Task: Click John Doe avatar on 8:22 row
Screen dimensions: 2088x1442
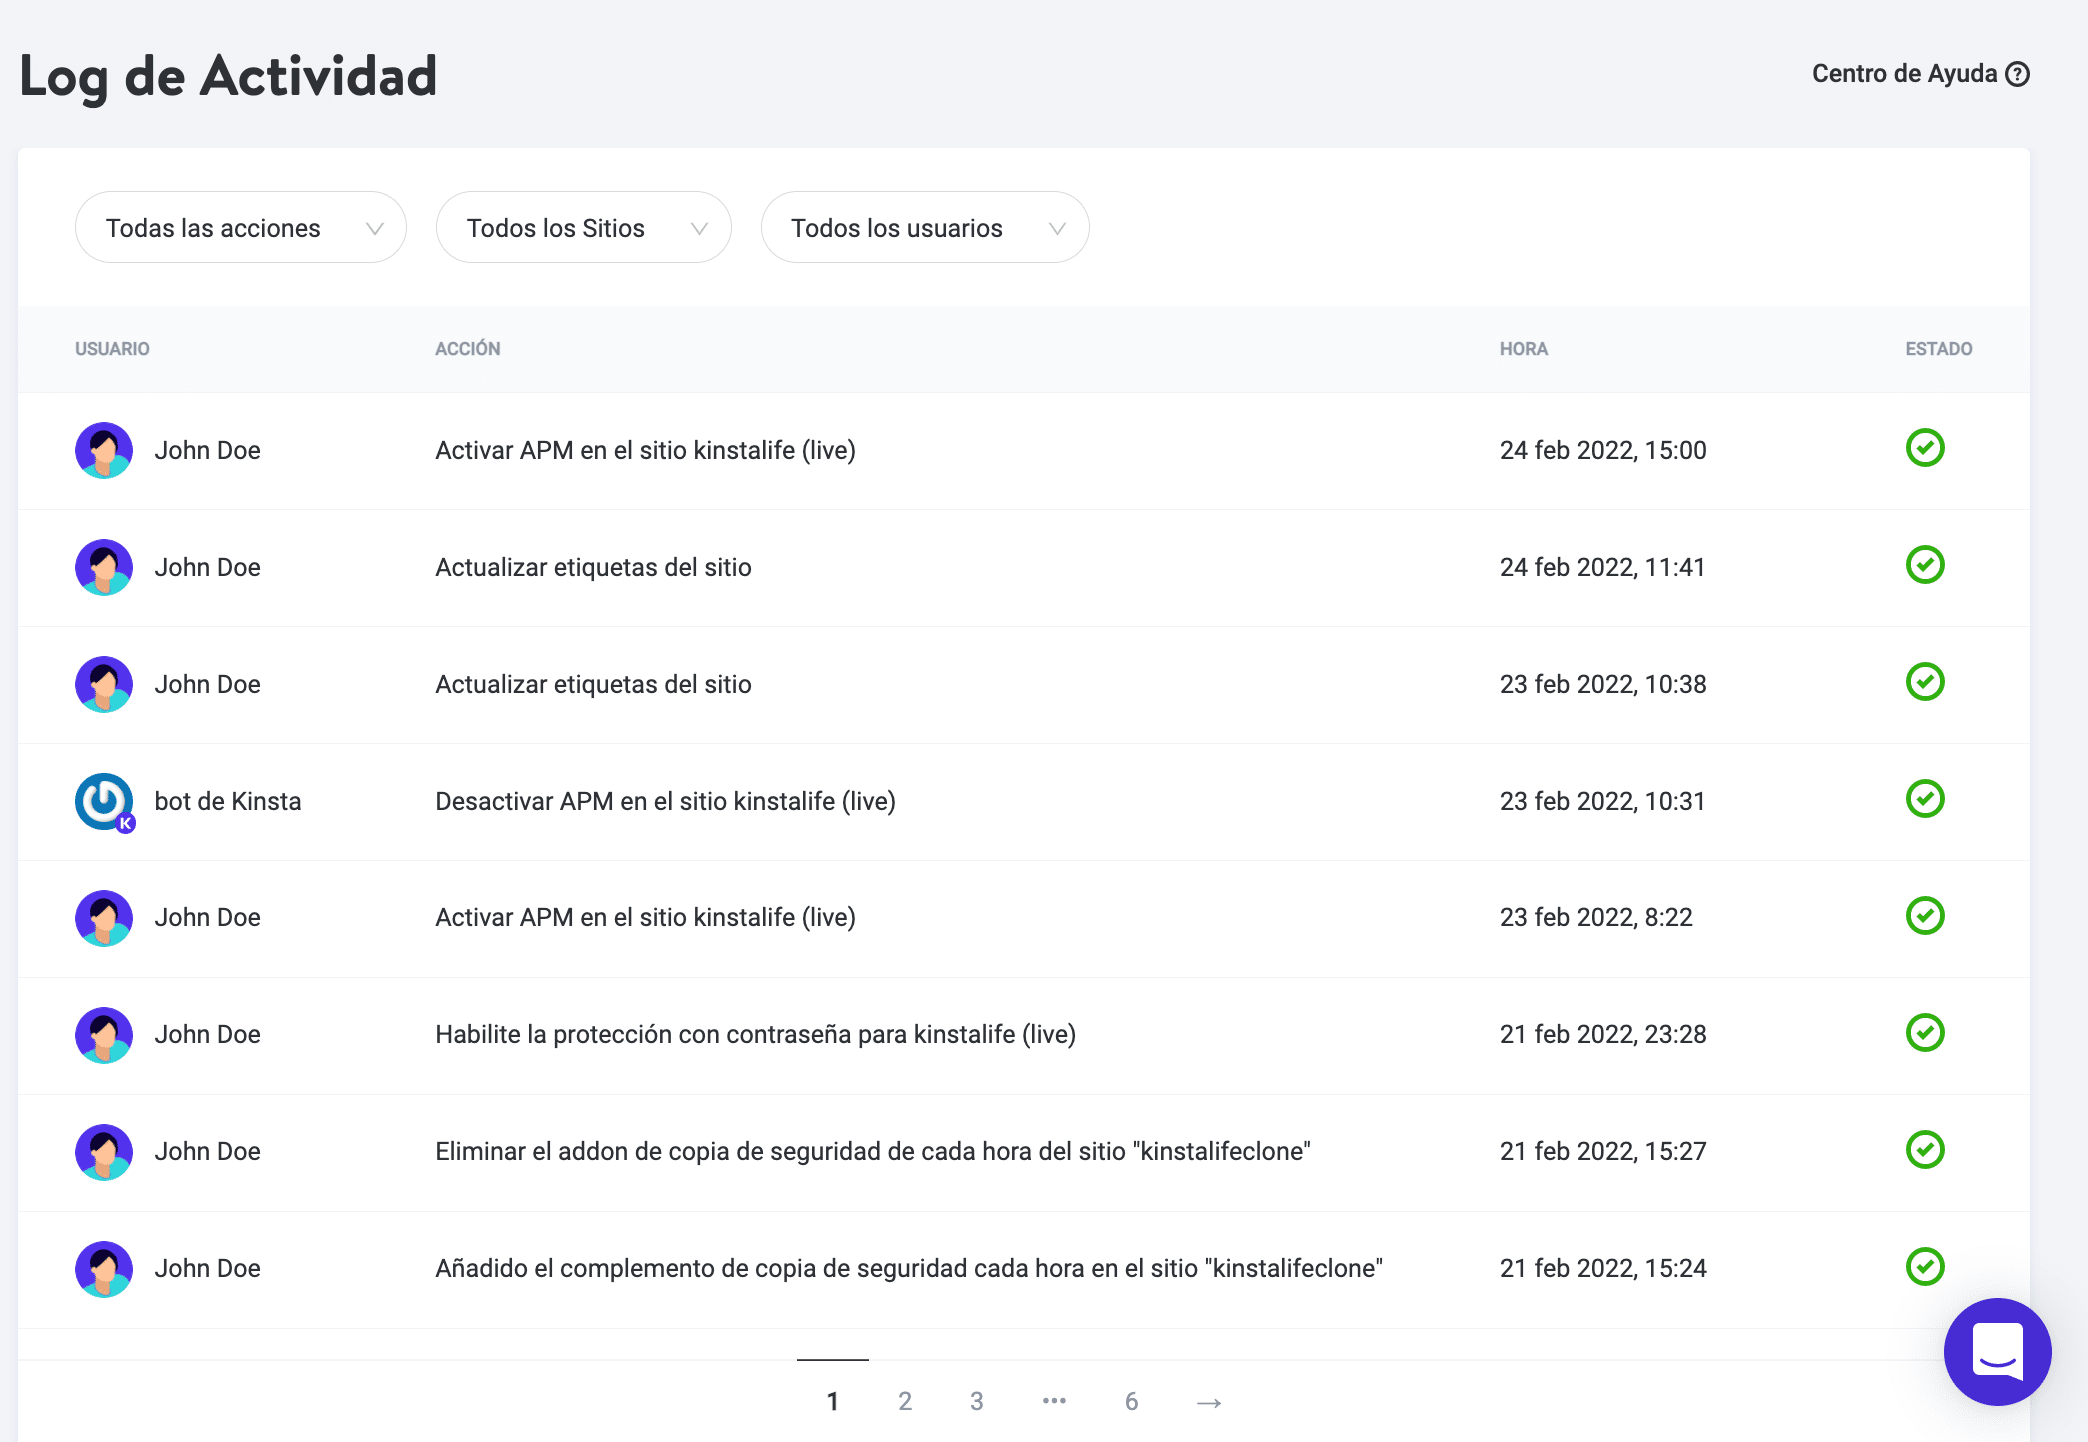Action: pos(104,918)
